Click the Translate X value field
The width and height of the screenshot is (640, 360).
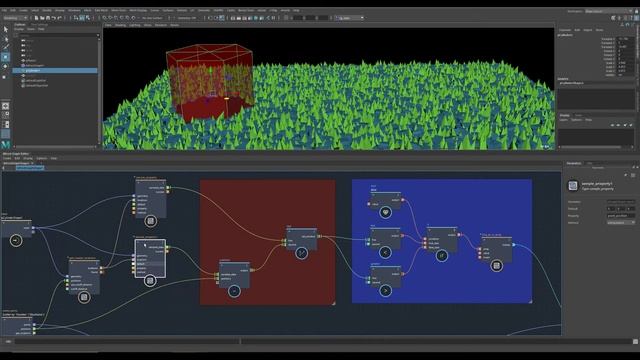click(x=625, y=39)
